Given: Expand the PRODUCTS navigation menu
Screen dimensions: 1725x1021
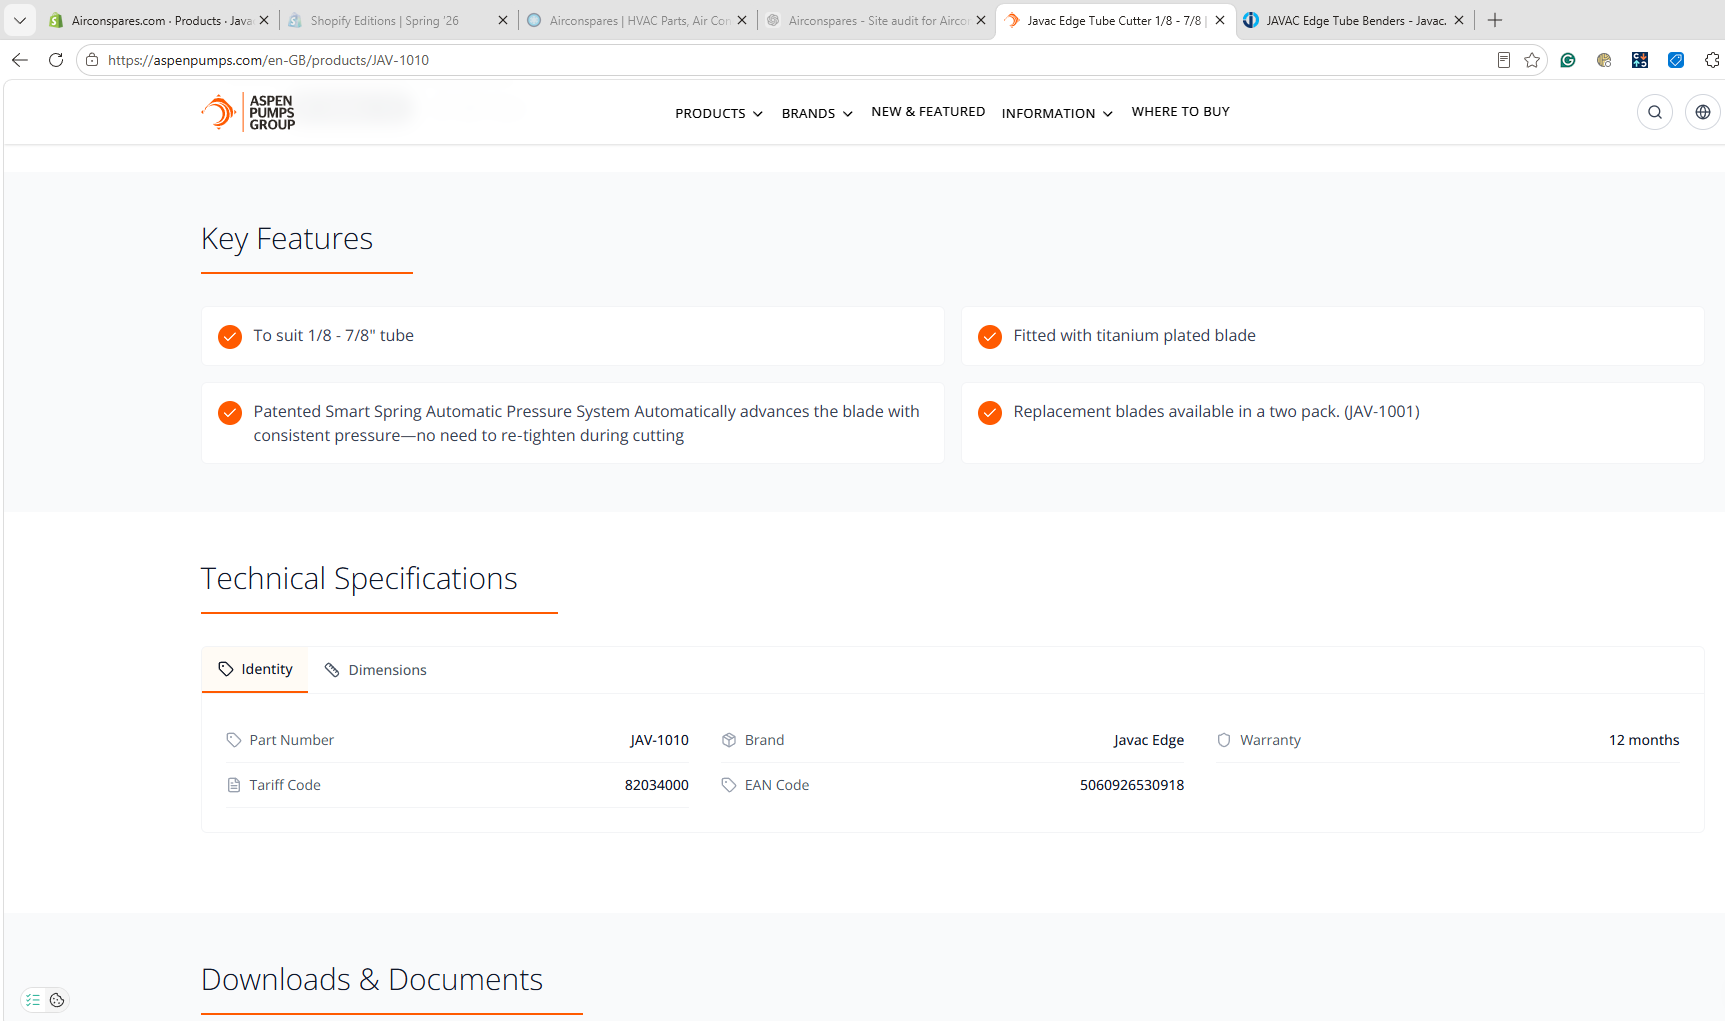Looking at the screenshot, I should [719, 113].
